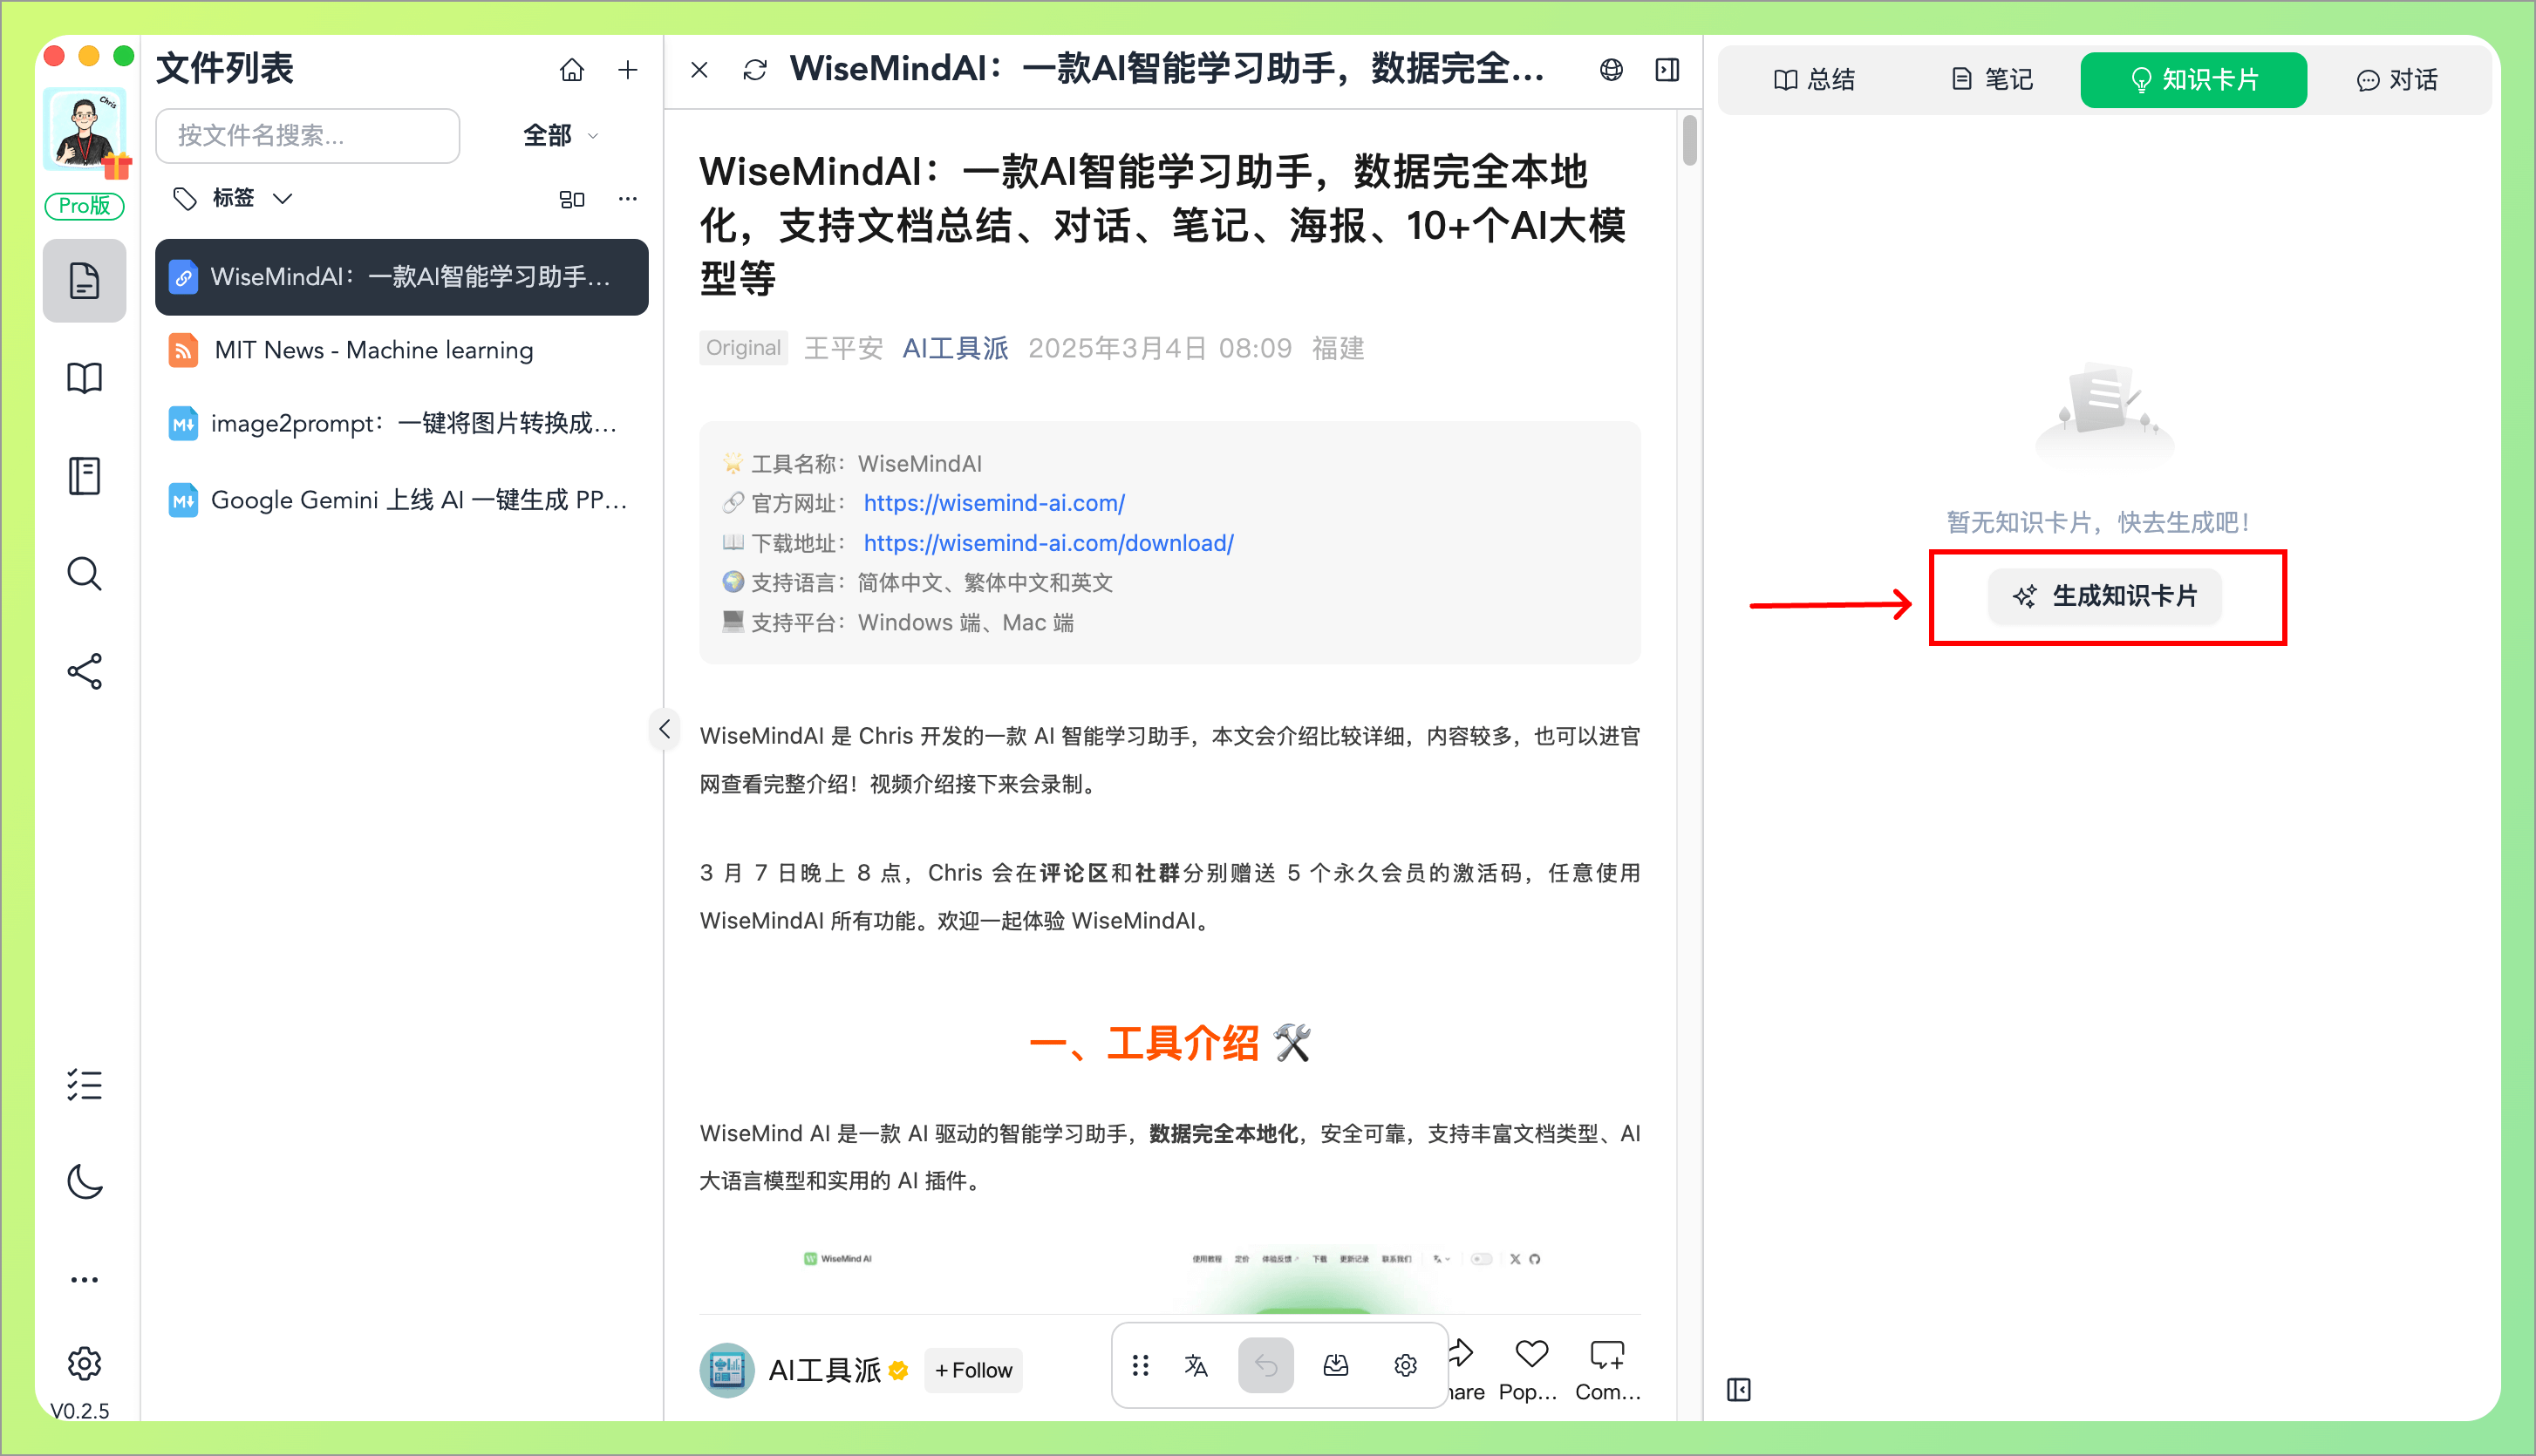Select the book reading icon in sidebar
2536x1456 pixels.
[x=84, y=377]
